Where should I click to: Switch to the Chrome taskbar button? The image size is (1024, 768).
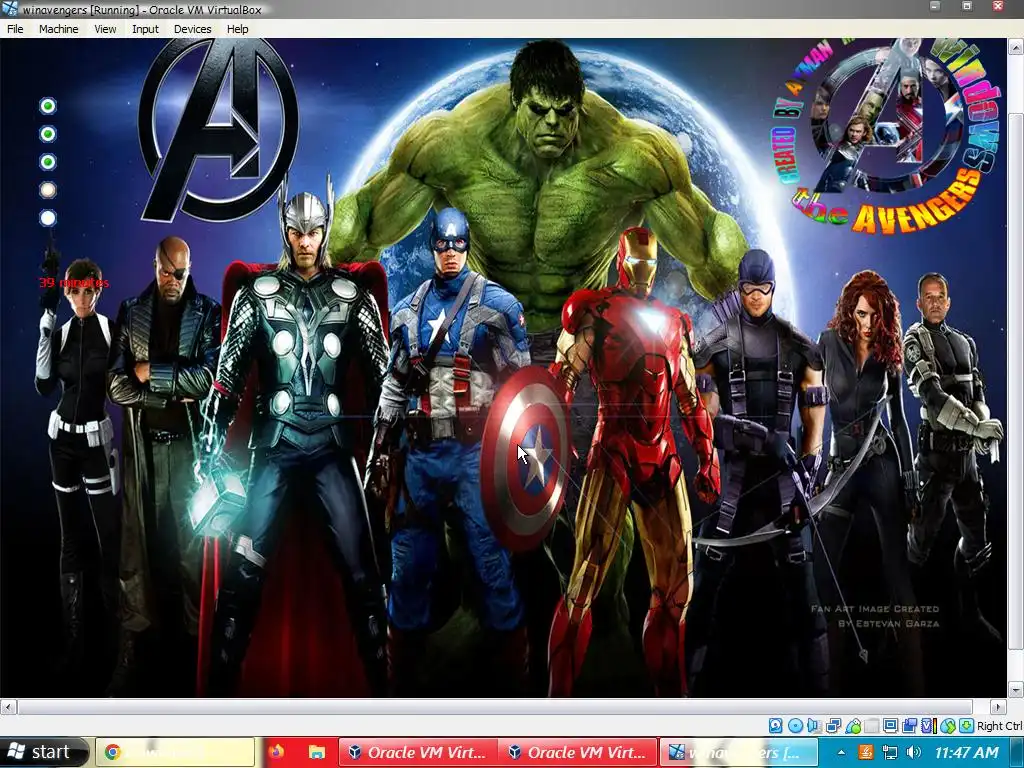point(175,752)
